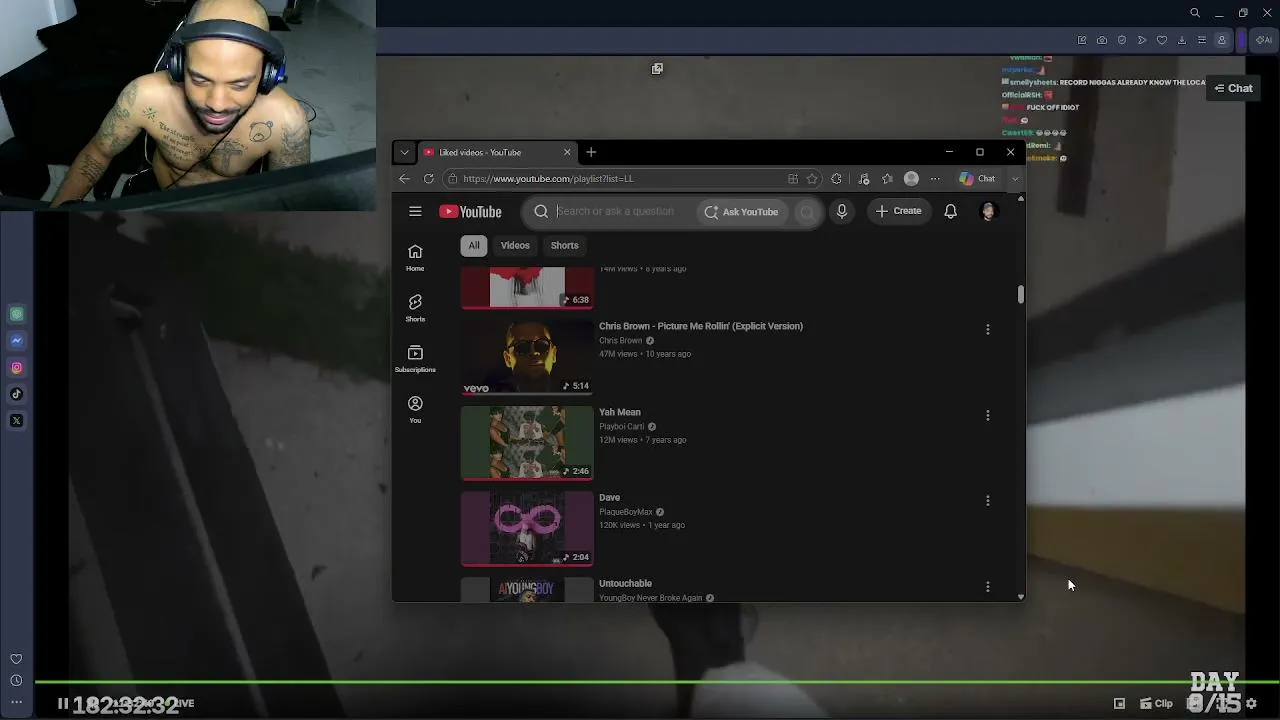Click the YouTube logo
This screenshot has height=720, width=1280.
pos(470,211)
